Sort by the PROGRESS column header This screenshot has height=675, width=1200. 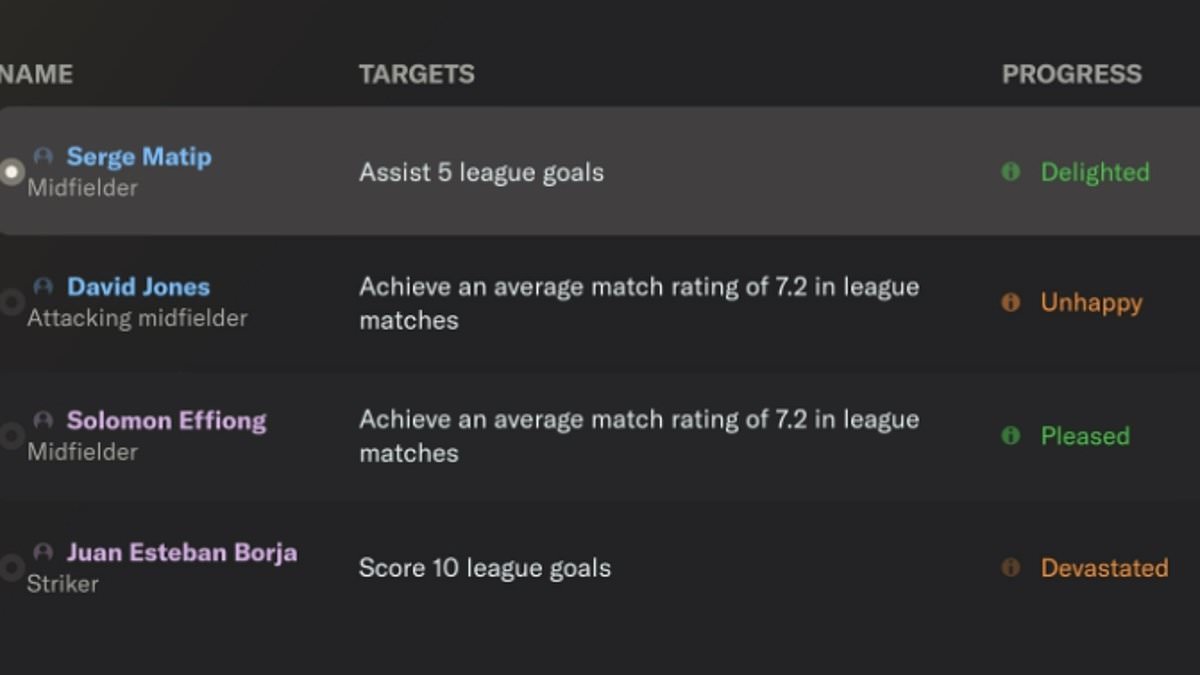click(1071, 74)
